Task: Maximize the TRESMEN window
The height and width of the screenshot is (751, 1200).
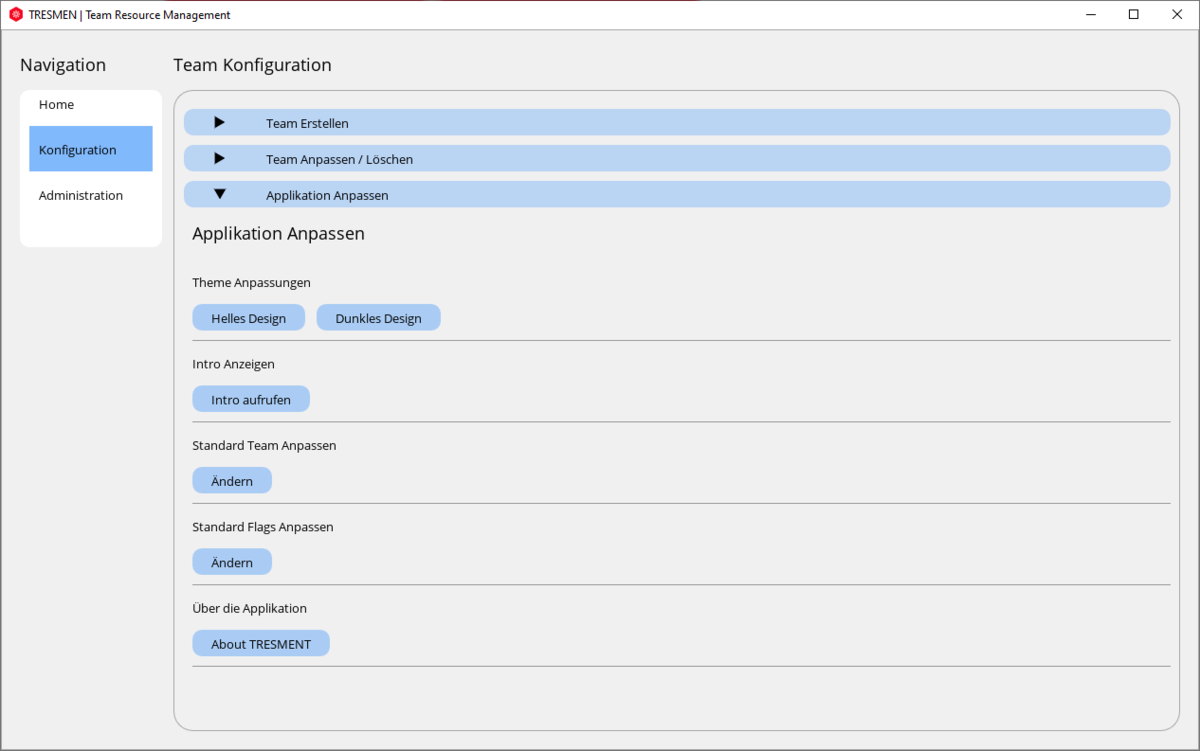Action: [x=1133, y=15]
